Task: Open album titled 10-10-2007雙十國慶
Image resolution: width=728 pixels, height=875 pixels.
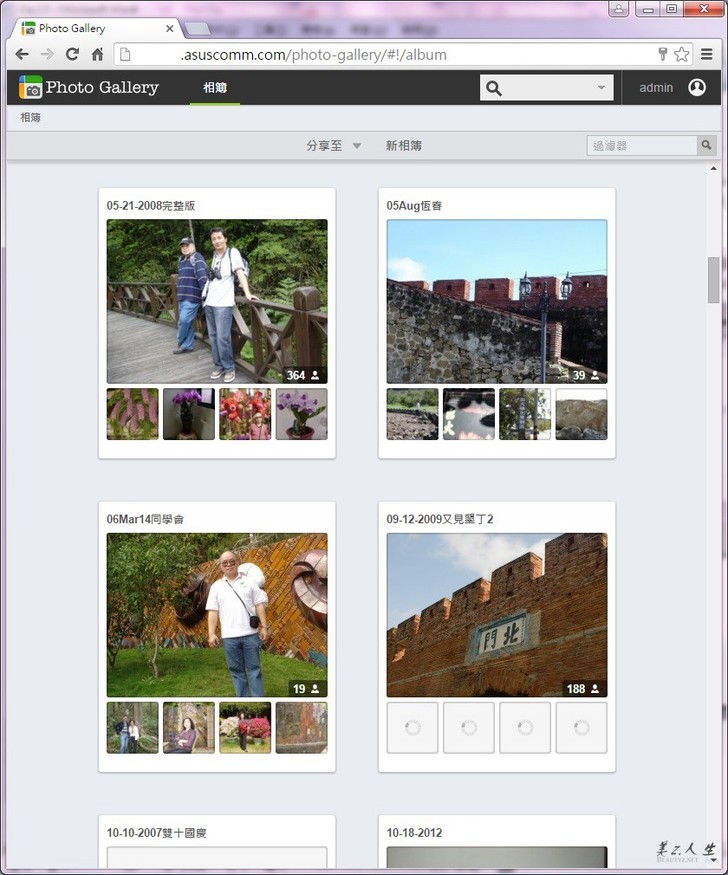Action: [x=156, y=833]
